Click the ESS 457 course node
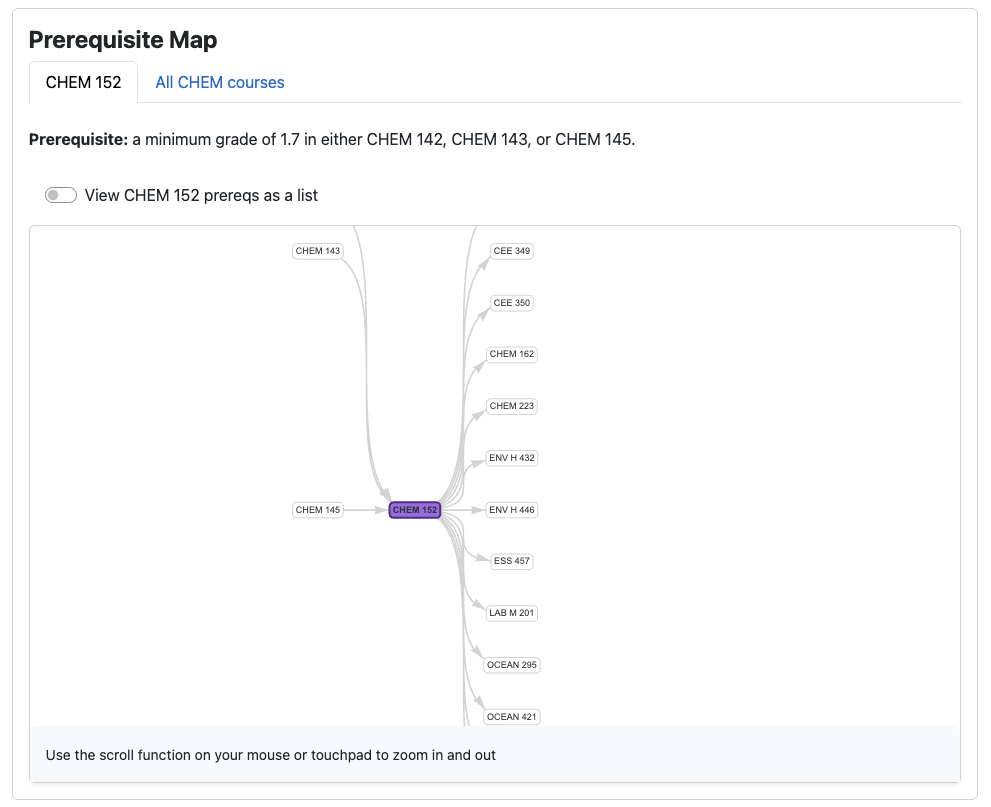 (x=511, y=561)
